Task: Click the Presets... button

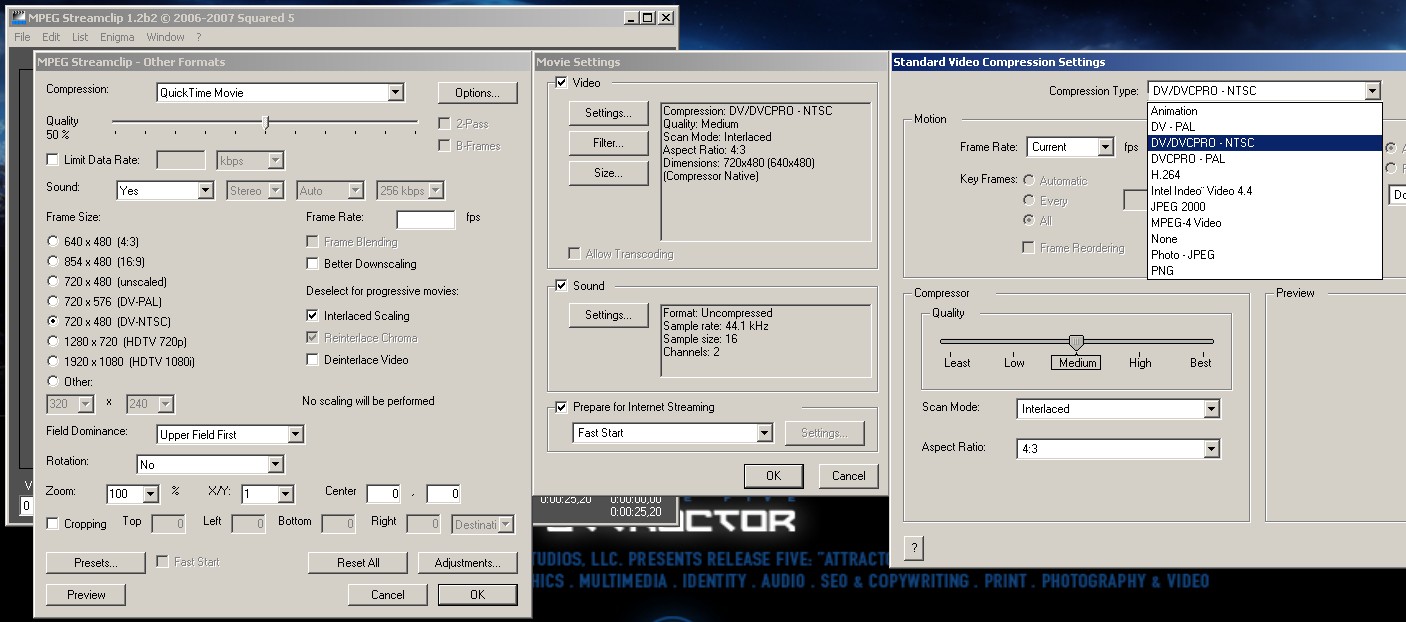Action: [96, 563]
